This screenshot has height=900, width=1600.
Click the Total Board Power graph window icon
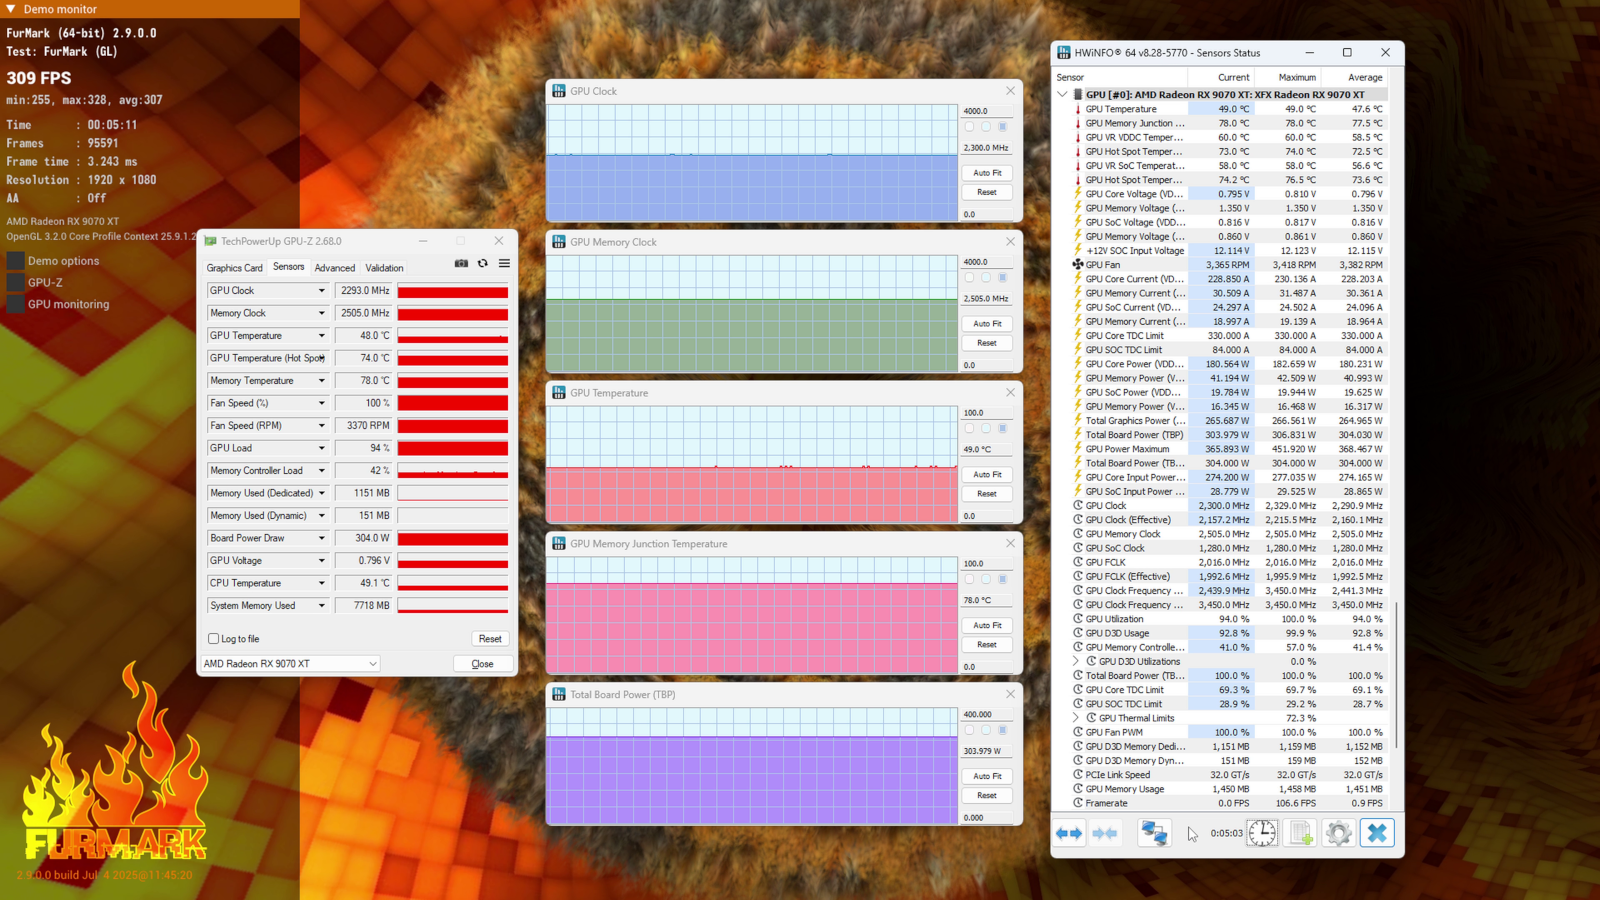[x=559, y=694]
